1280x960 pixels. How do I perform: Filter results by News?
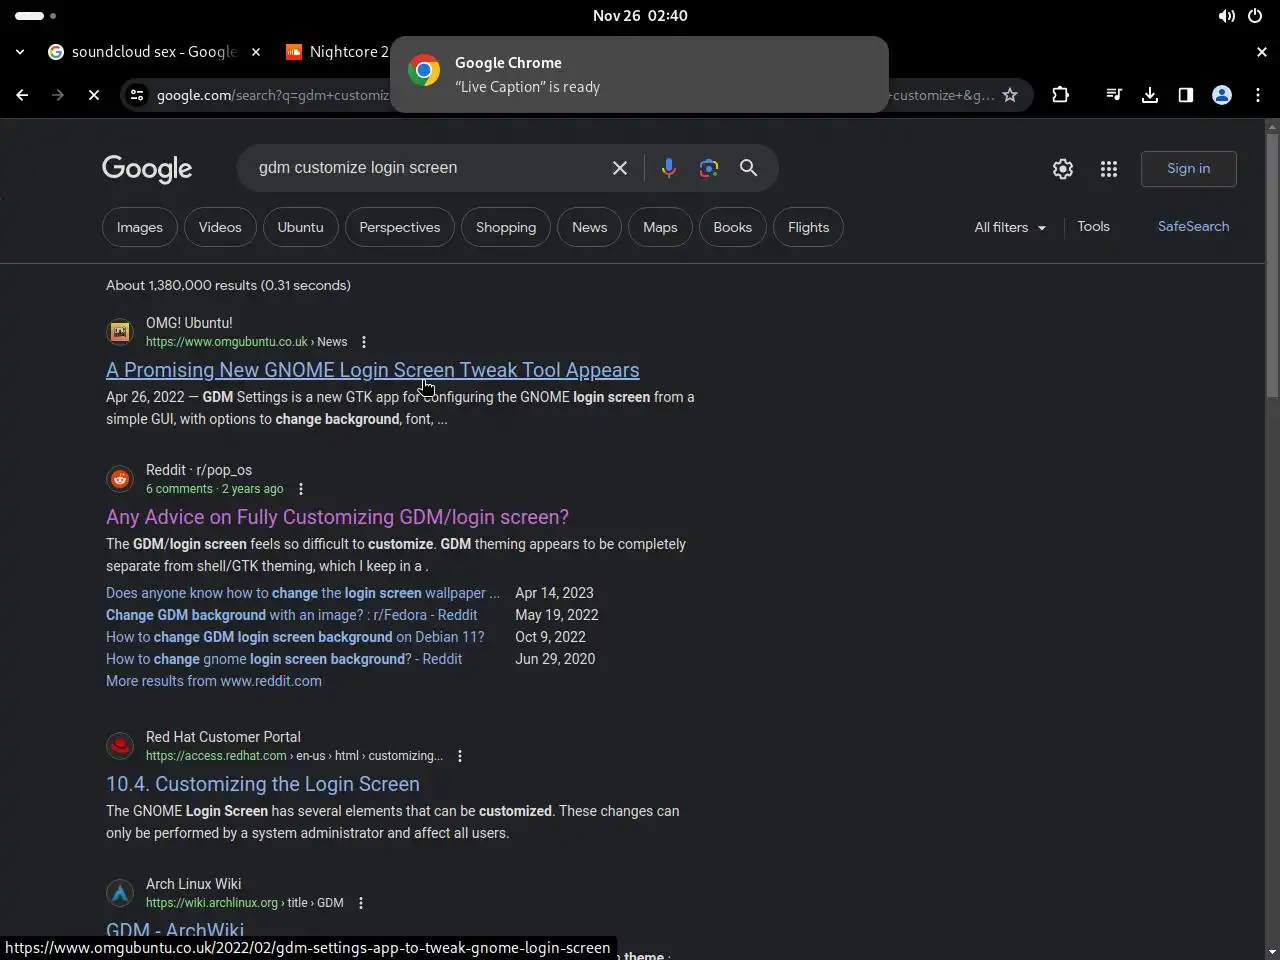(x=589, y=227)
